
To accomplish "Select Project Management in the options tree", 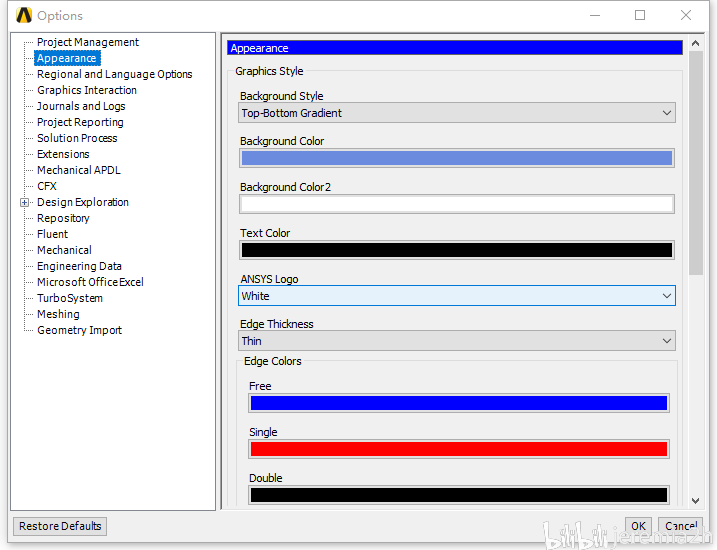I will pyautogui.click(x=88, y=42).
